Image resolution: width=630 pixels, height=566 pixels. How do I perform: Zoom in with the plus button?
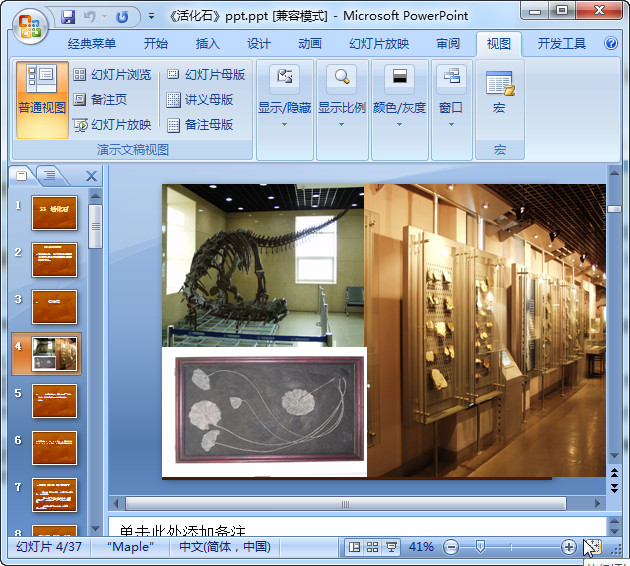(x=569, y=547)
